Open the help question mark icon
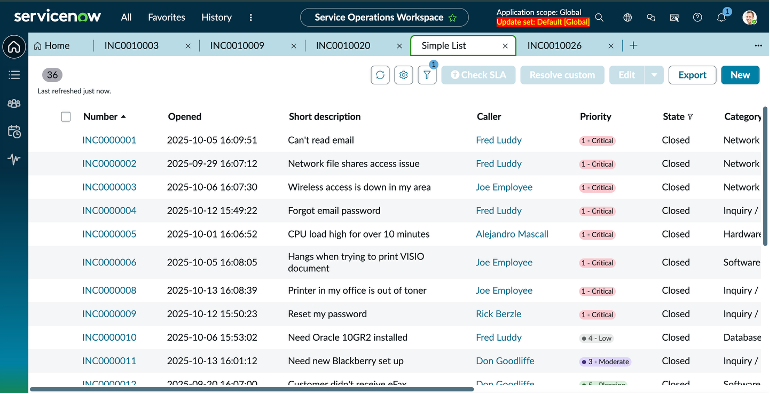 (x=697, y=18)
